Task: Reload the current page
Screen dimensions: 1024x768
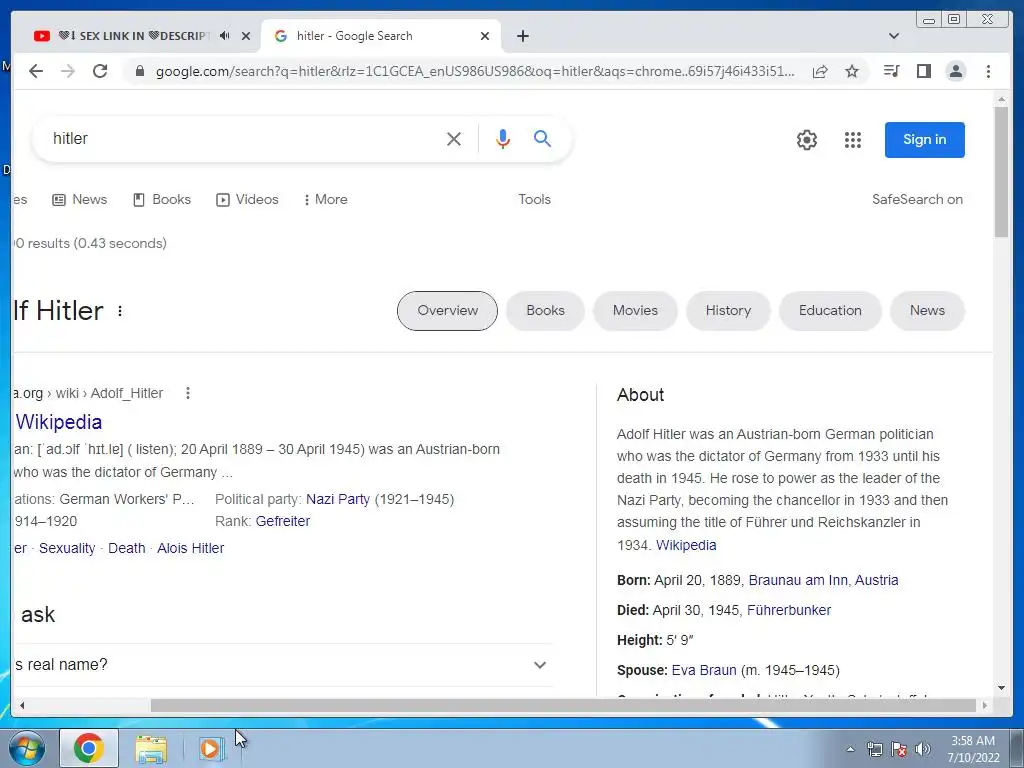Action: (x=100, y=71)
